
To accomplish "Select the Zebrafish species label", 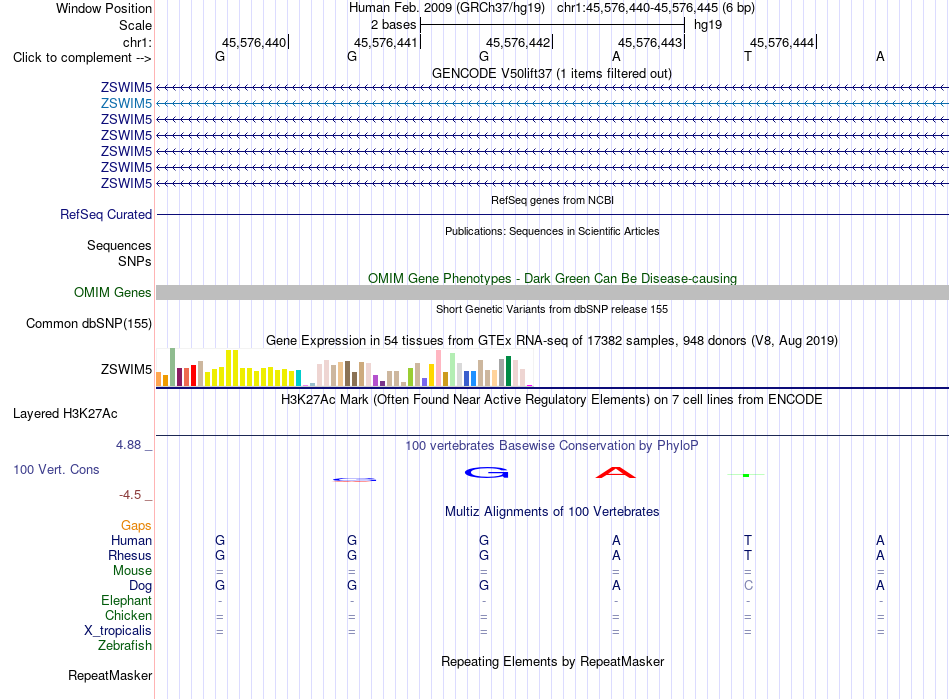I will coord(125,646).
